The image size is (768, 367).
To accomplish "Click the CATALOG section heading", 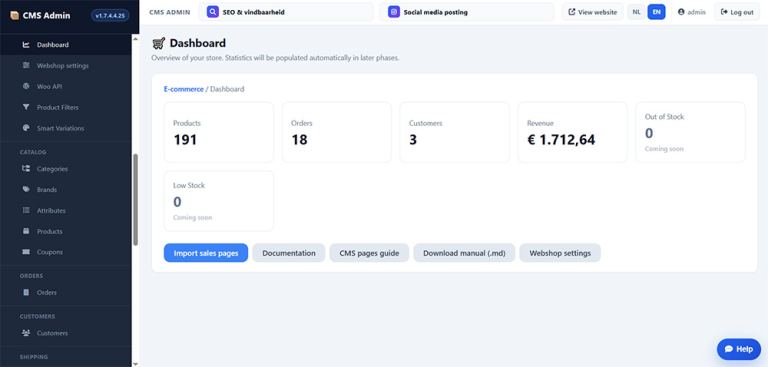I will tap(33, 152).
